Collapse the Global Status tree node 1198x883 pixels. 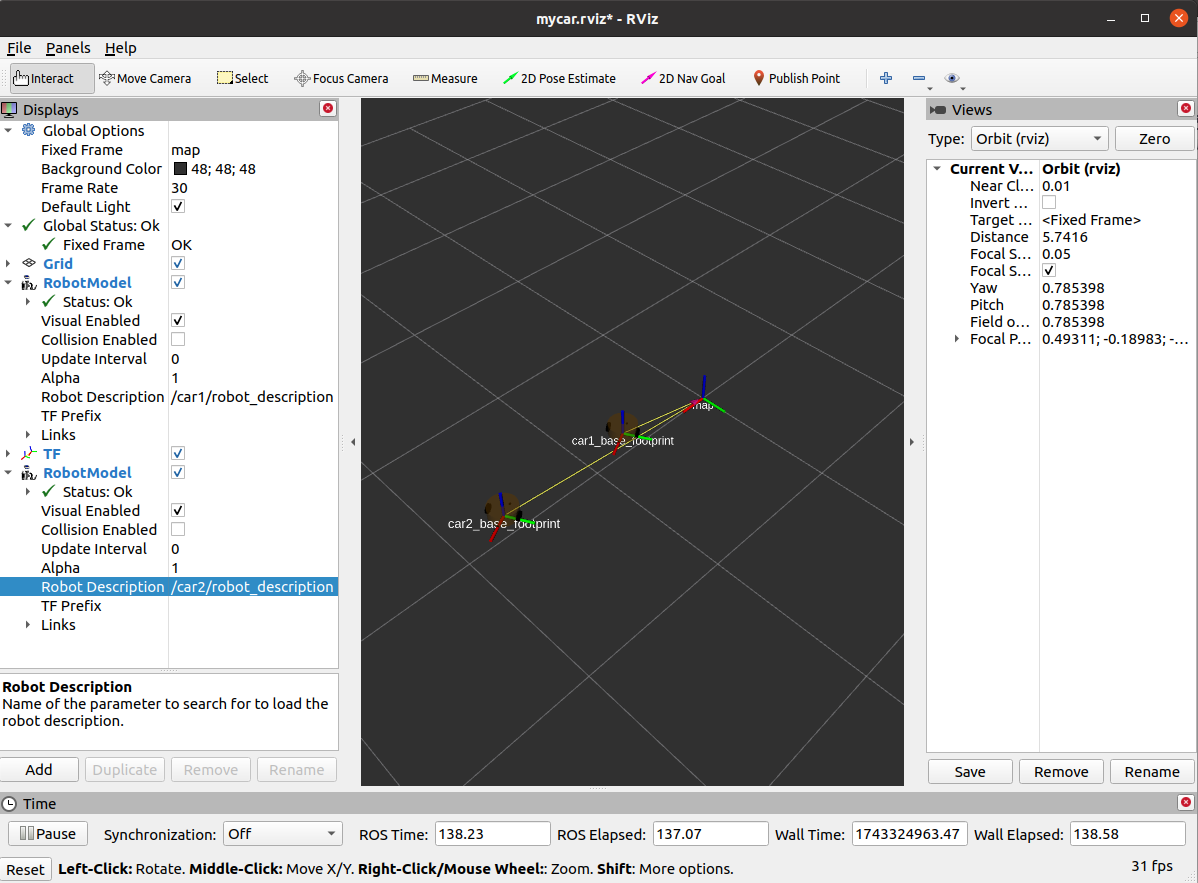[8, 225]
